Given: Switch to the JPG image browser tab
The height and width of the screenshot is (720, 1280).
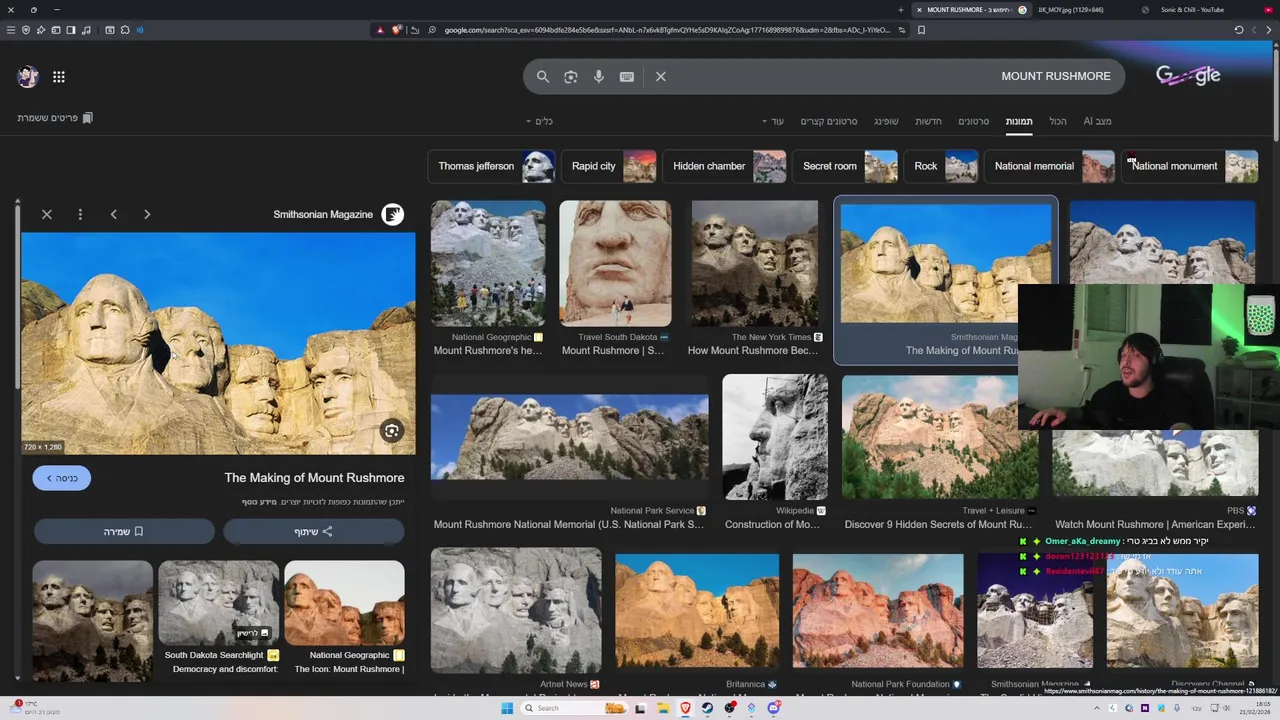Looking at the screenshot, I should pos(1071,10).
